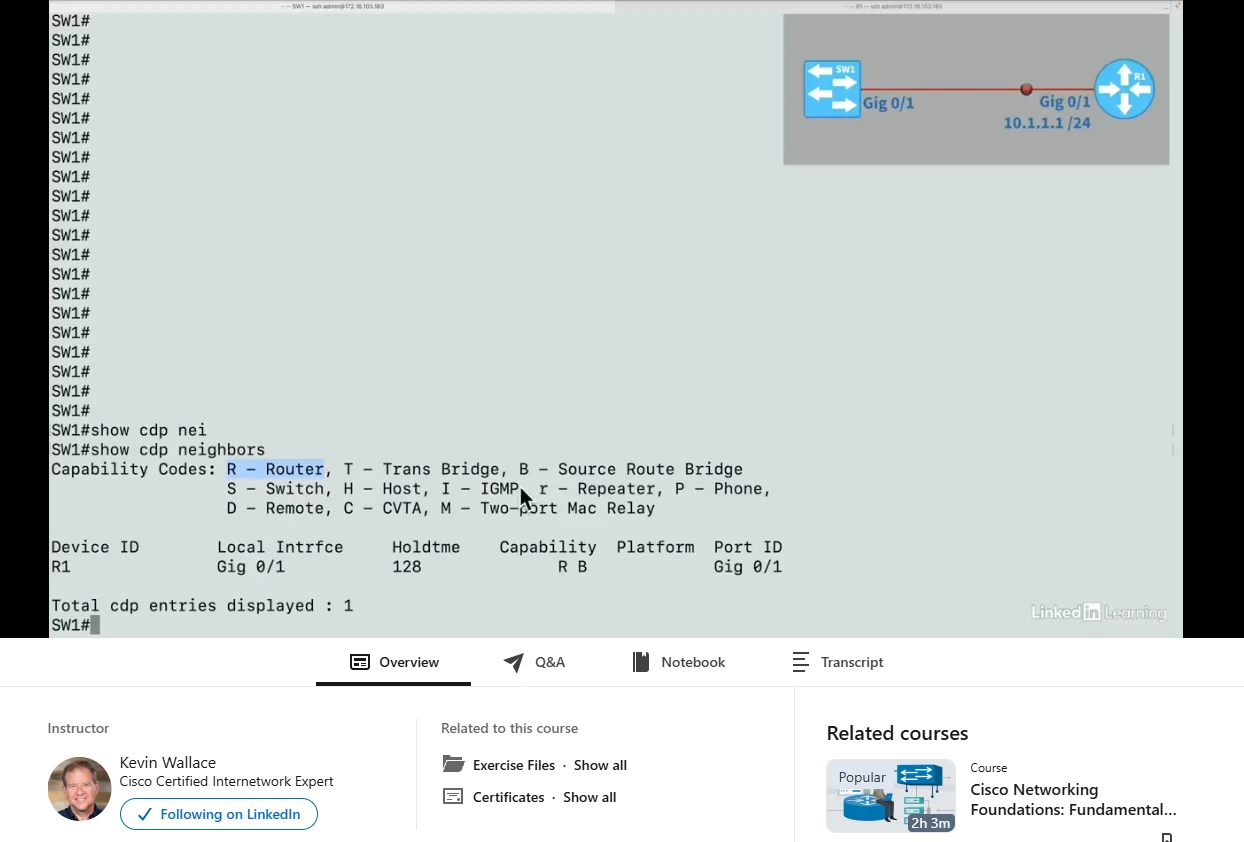This screenshot has height=842, width=1244.
Task: Click Kevin Wallace's profile photo
Action: pyautogui.click(x=79, y=789)
